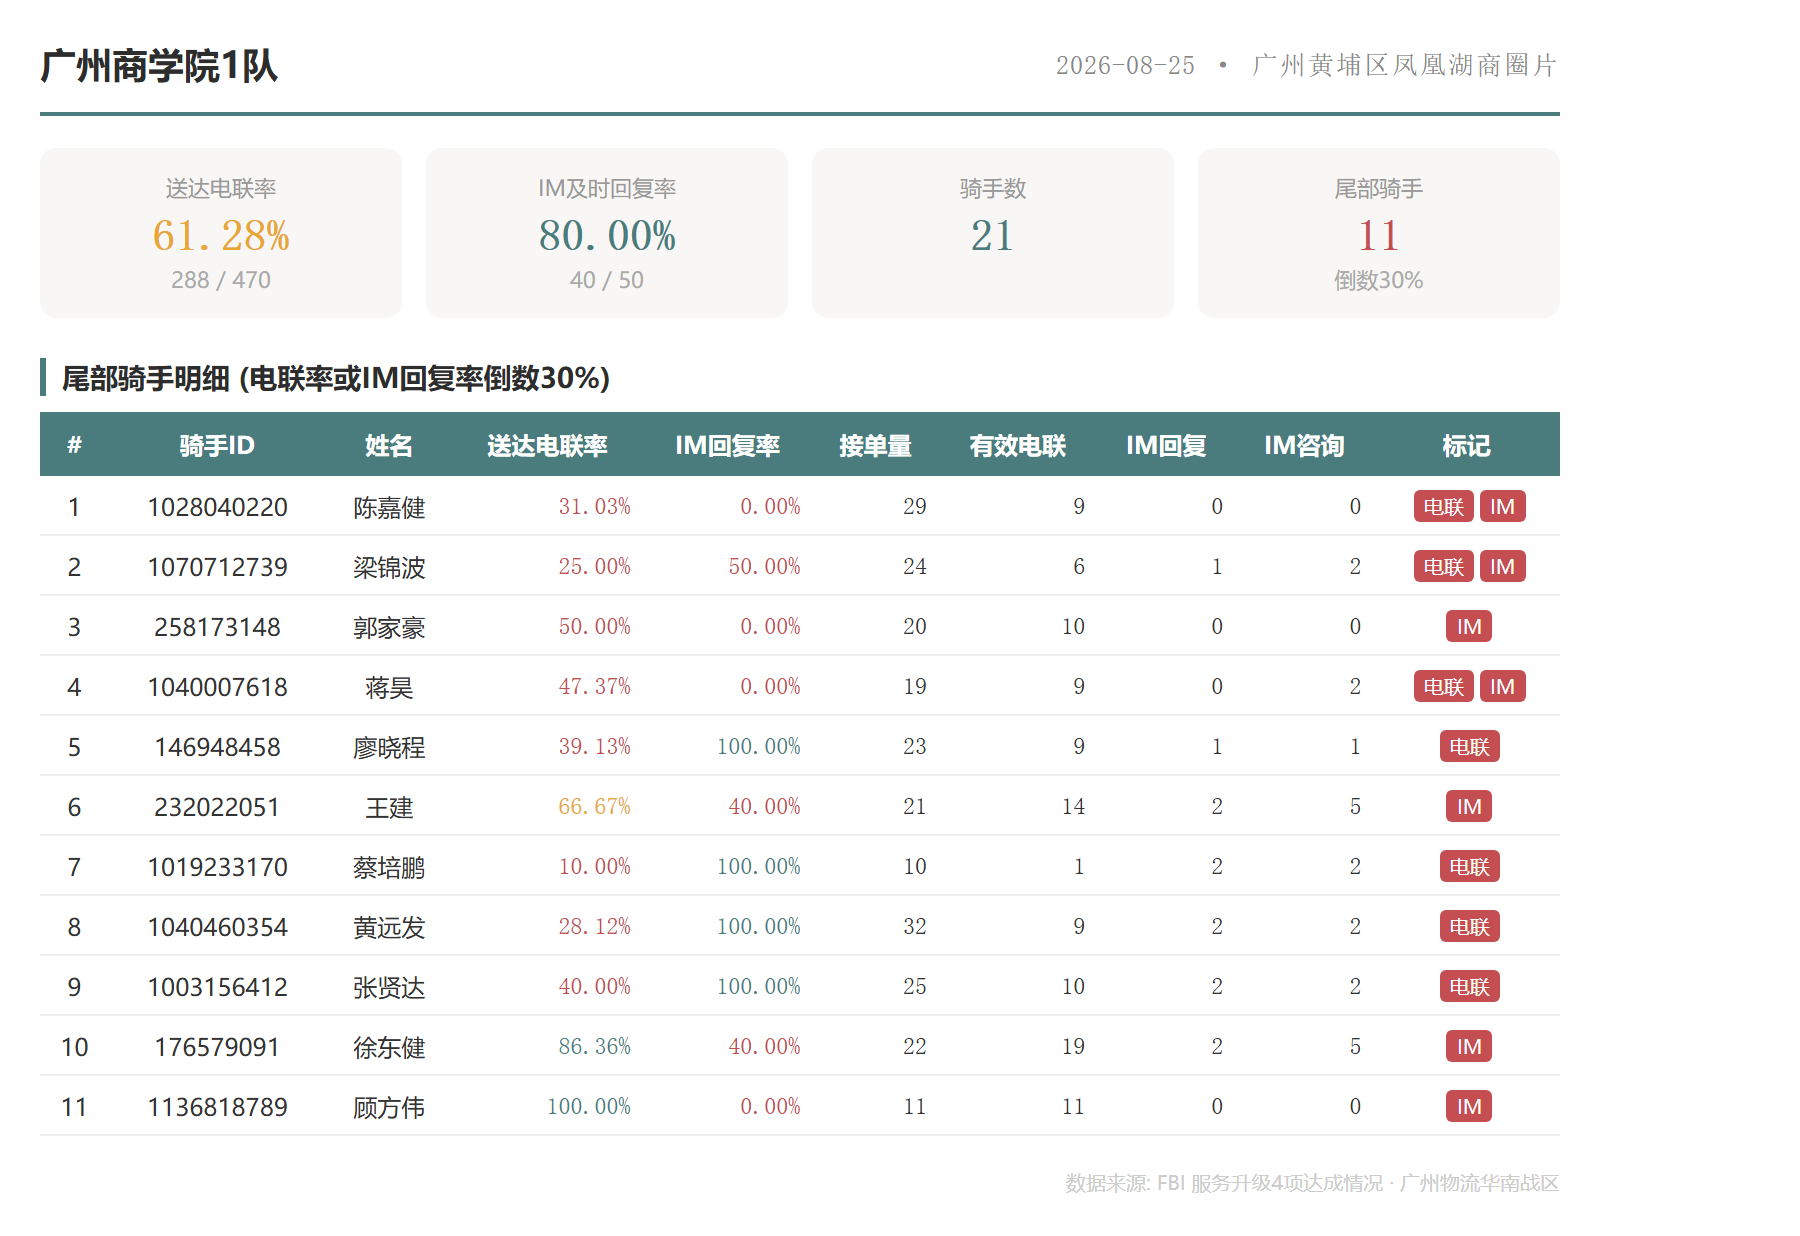This screenshot has width=1800, height=1236.
Task: Click the name 顾方伟
Action: 389,1108
